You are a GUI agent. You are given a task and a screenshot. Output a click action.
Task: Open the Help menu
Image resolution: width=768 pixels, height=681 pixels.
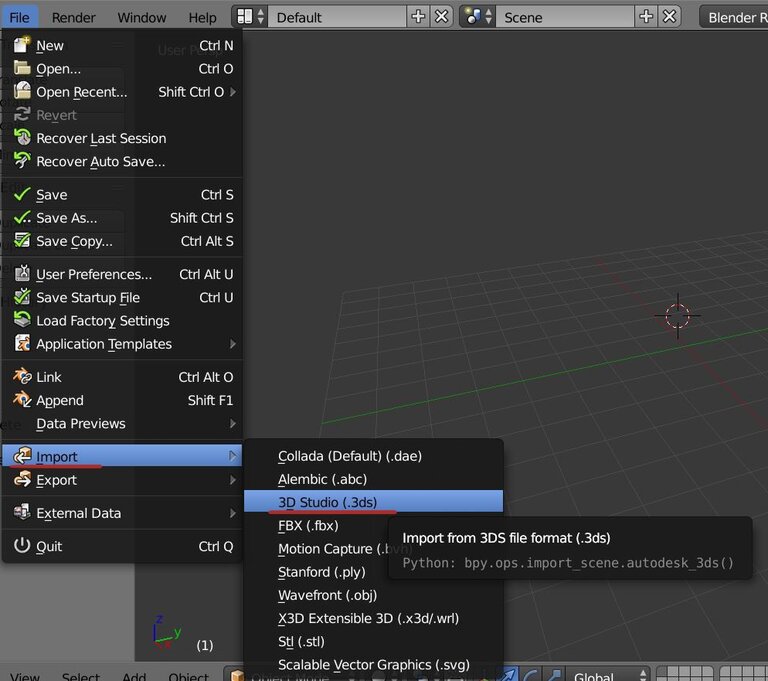tap(202, 18)
